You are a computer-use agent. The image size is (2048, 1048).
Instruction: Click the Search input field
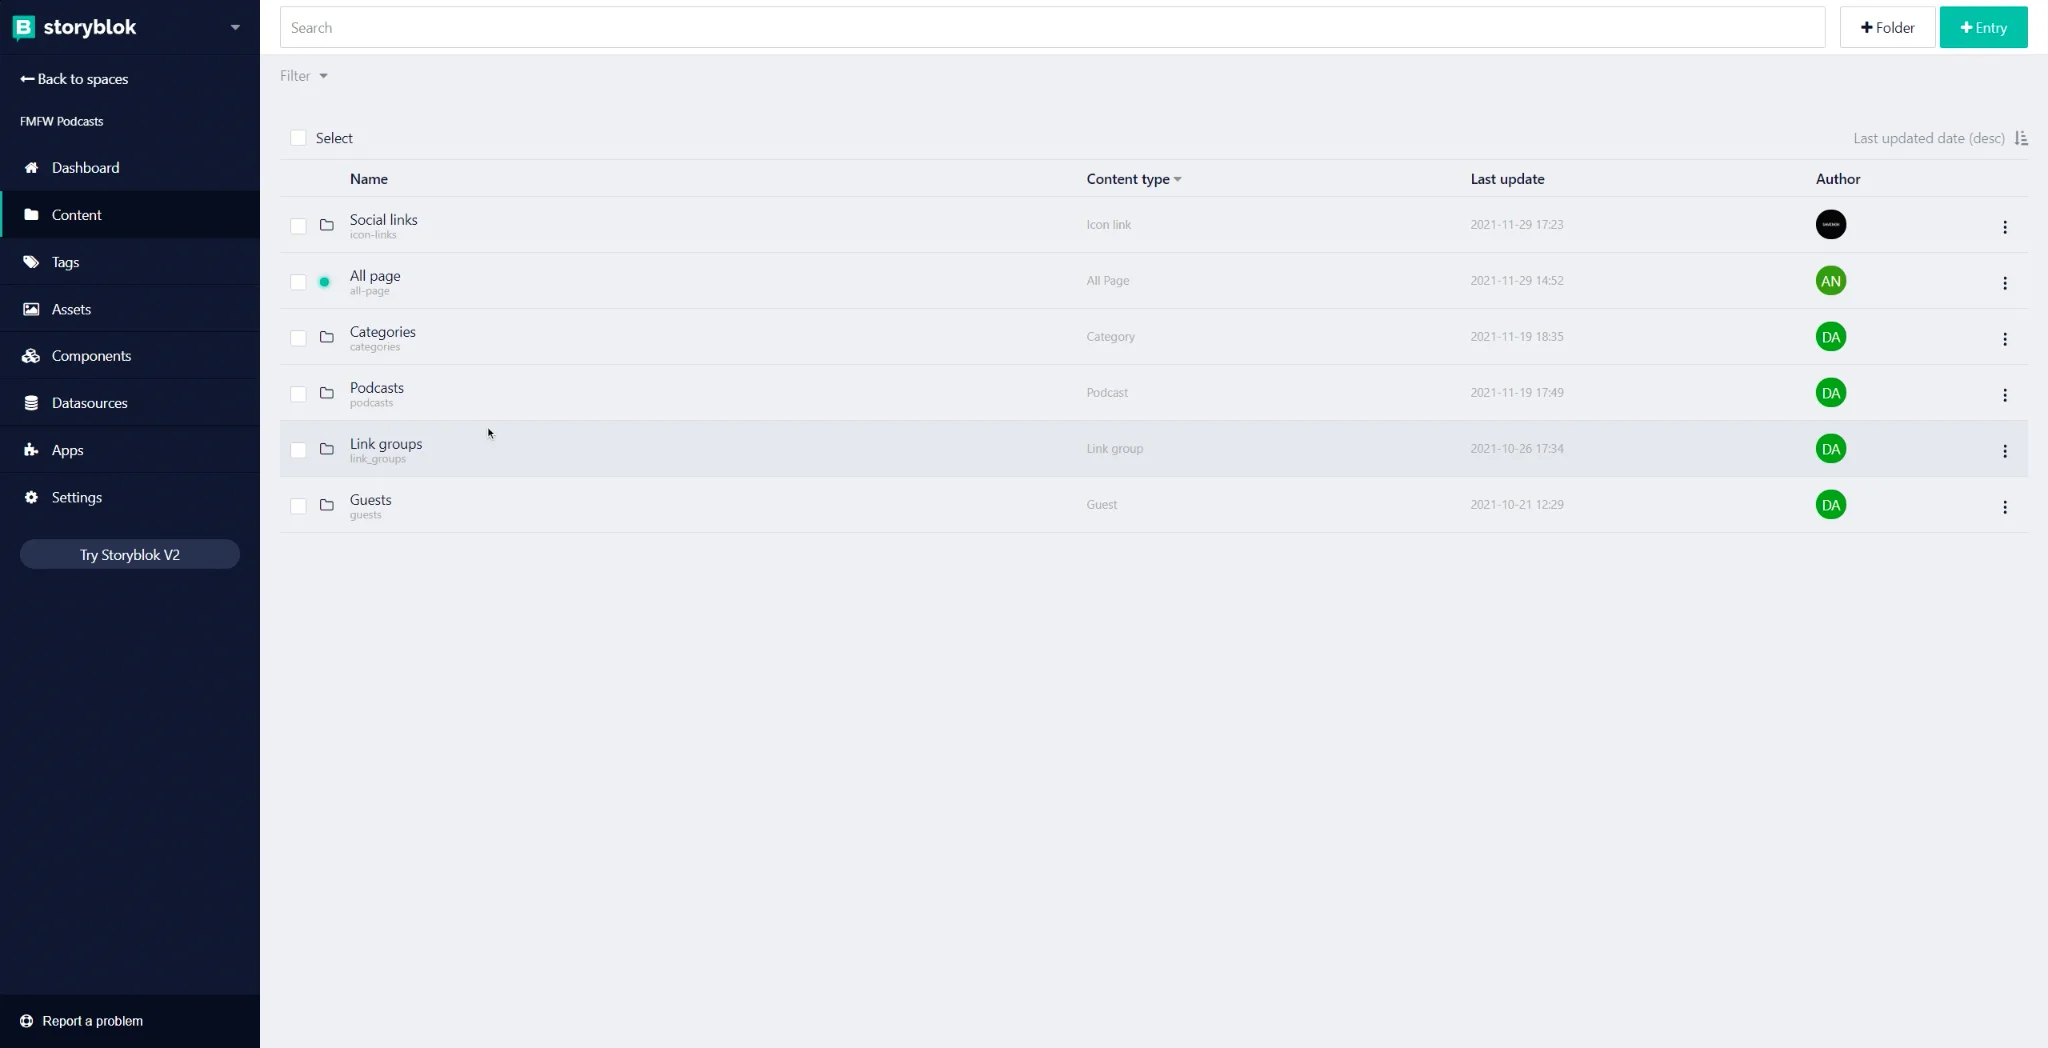(1052, 27)
